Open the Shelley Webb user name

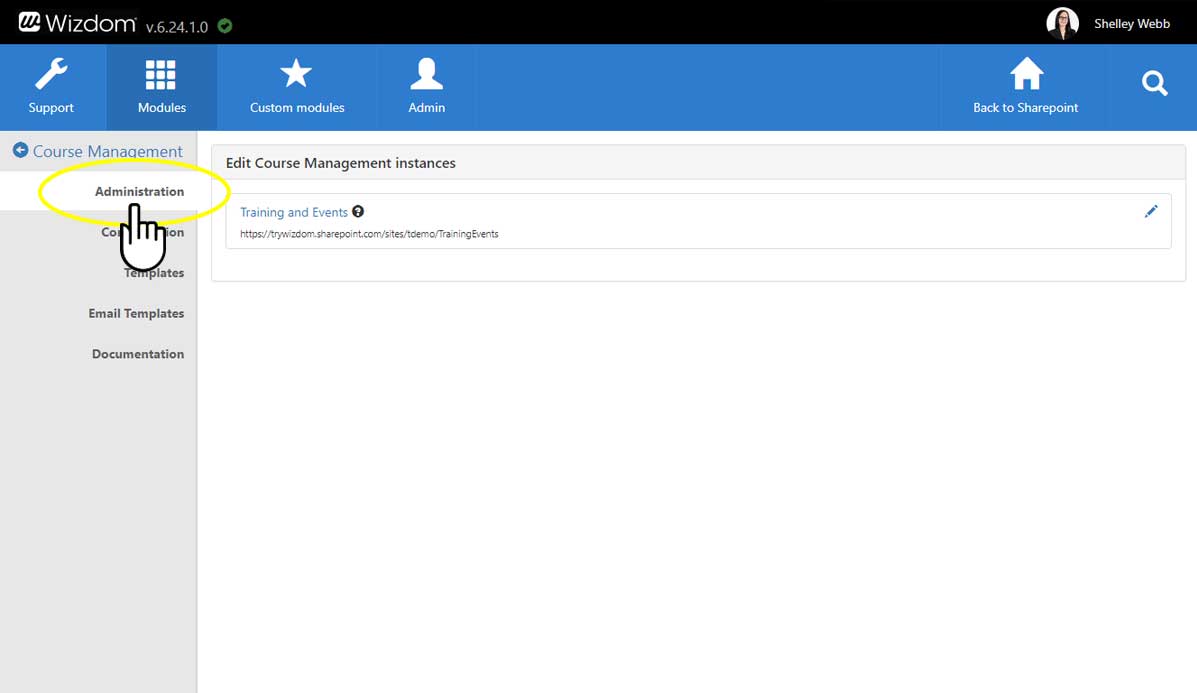[x=1131, y=24]
